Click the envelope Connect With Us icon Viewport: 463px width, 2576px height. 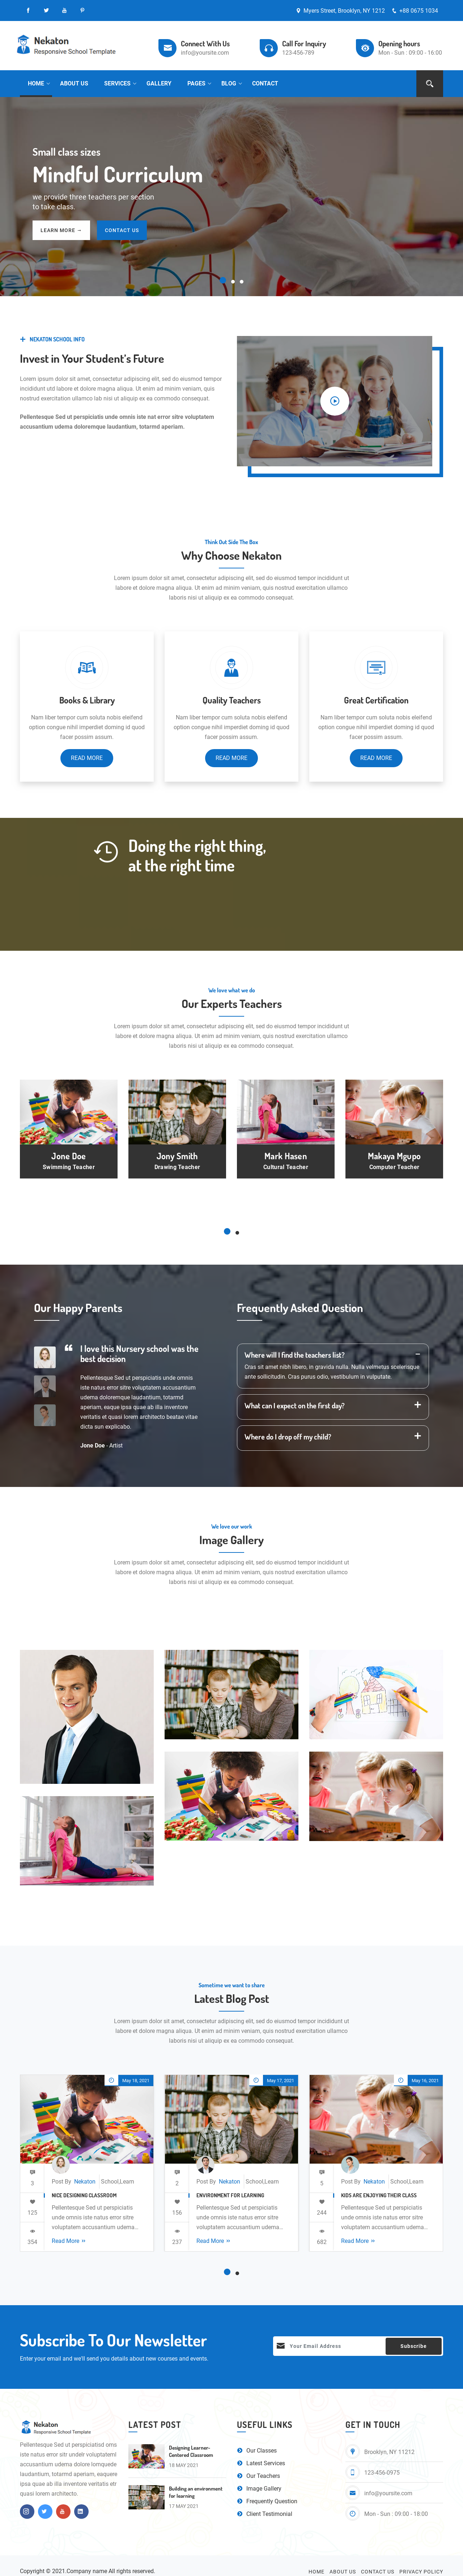pyautogui.click(x=167, y=48)
